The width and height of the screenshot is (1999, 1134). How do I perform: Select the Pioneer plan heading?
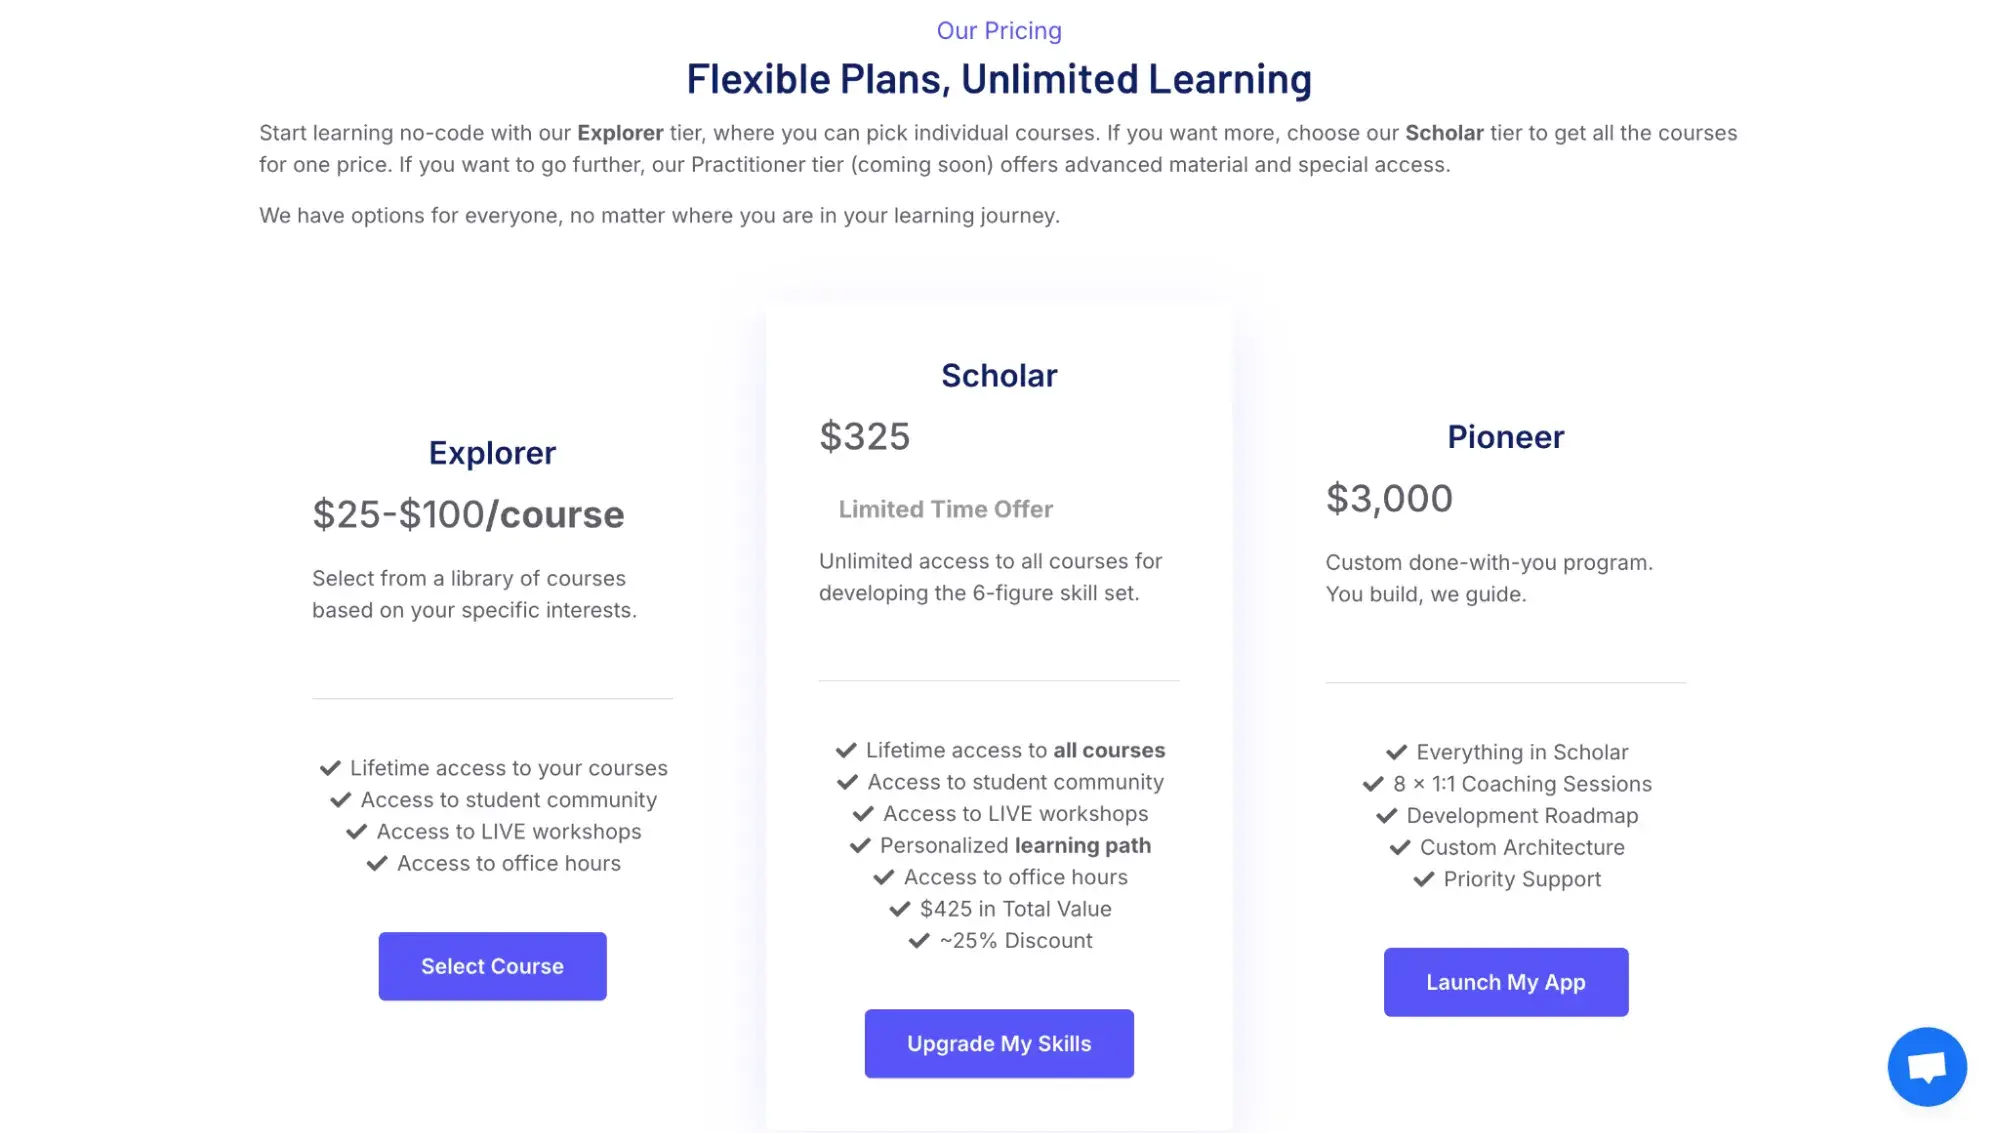(x=1505, y=436)
